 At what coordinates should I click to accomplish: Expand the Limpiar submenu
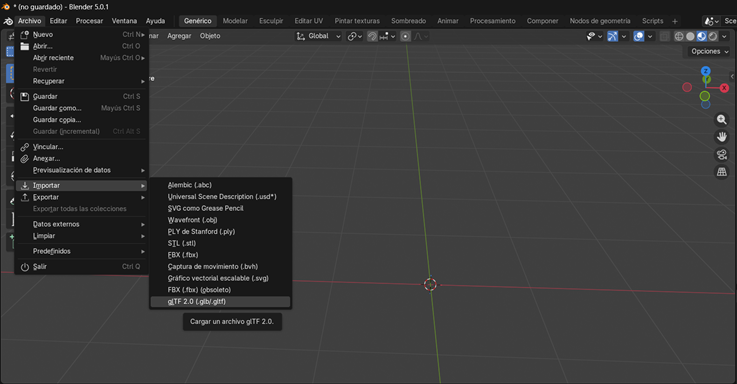click(x=82, y=236)
